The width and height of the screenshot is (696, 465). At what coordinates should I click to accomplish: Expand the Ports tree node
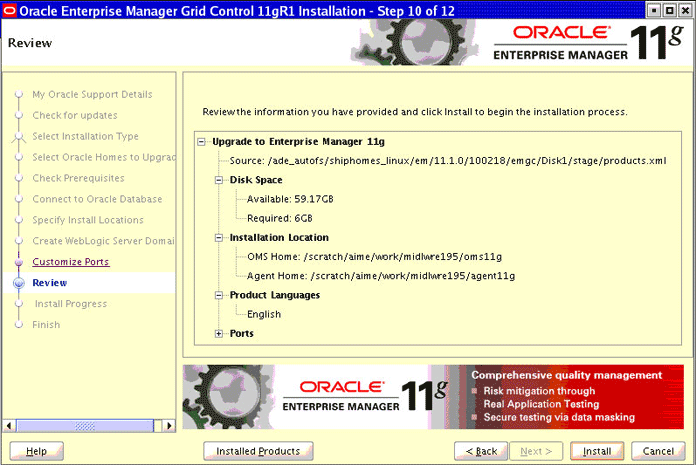(x=219, y=334)
